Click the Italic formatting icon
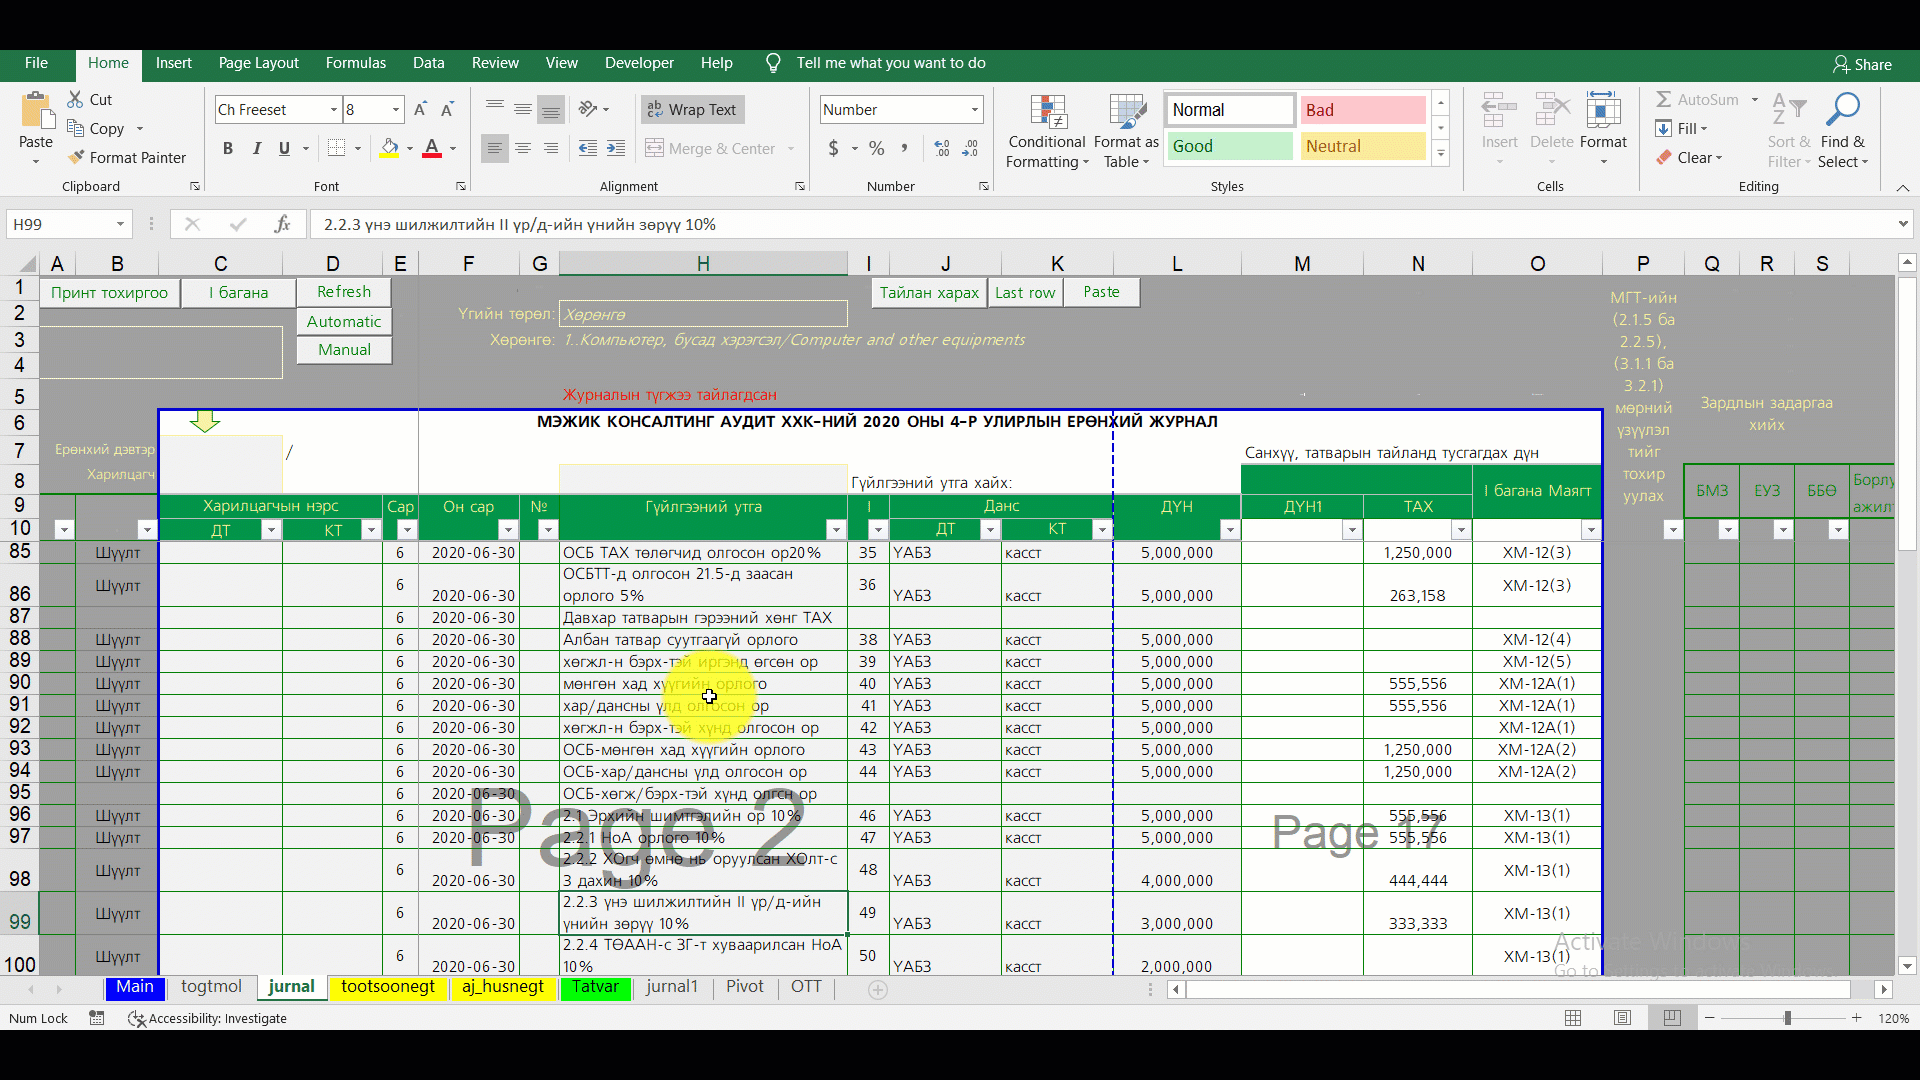 tap(256, 149)
